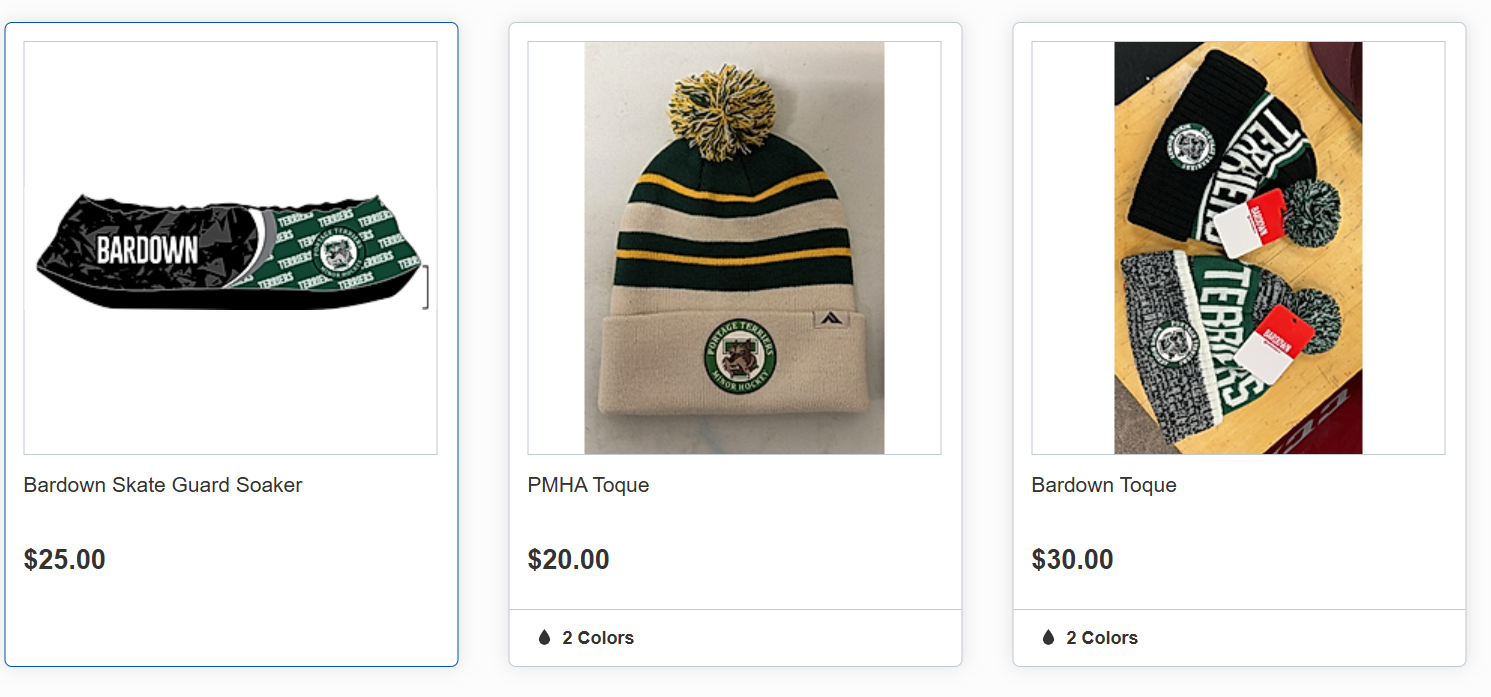View the 2 Colors label on Bardown Toque
The image size is (1491, 697).
[1102, 638]
